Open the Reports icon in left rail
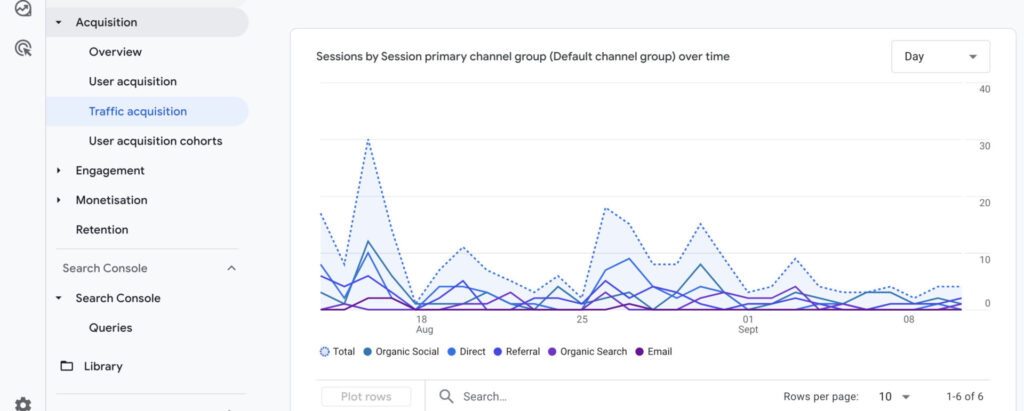The image size is (1024, 411). (x=23, y=8)
